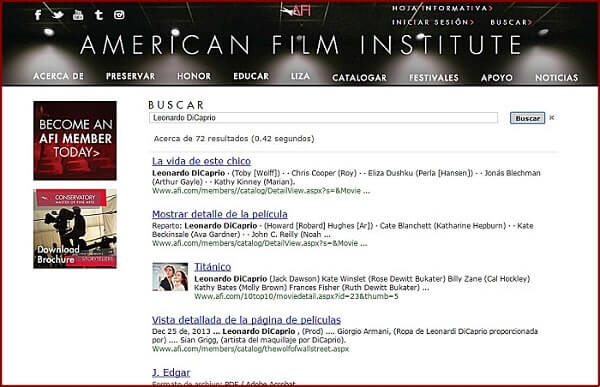Click the Buscar search button
The image size is (600, 387).
[527, 118]
